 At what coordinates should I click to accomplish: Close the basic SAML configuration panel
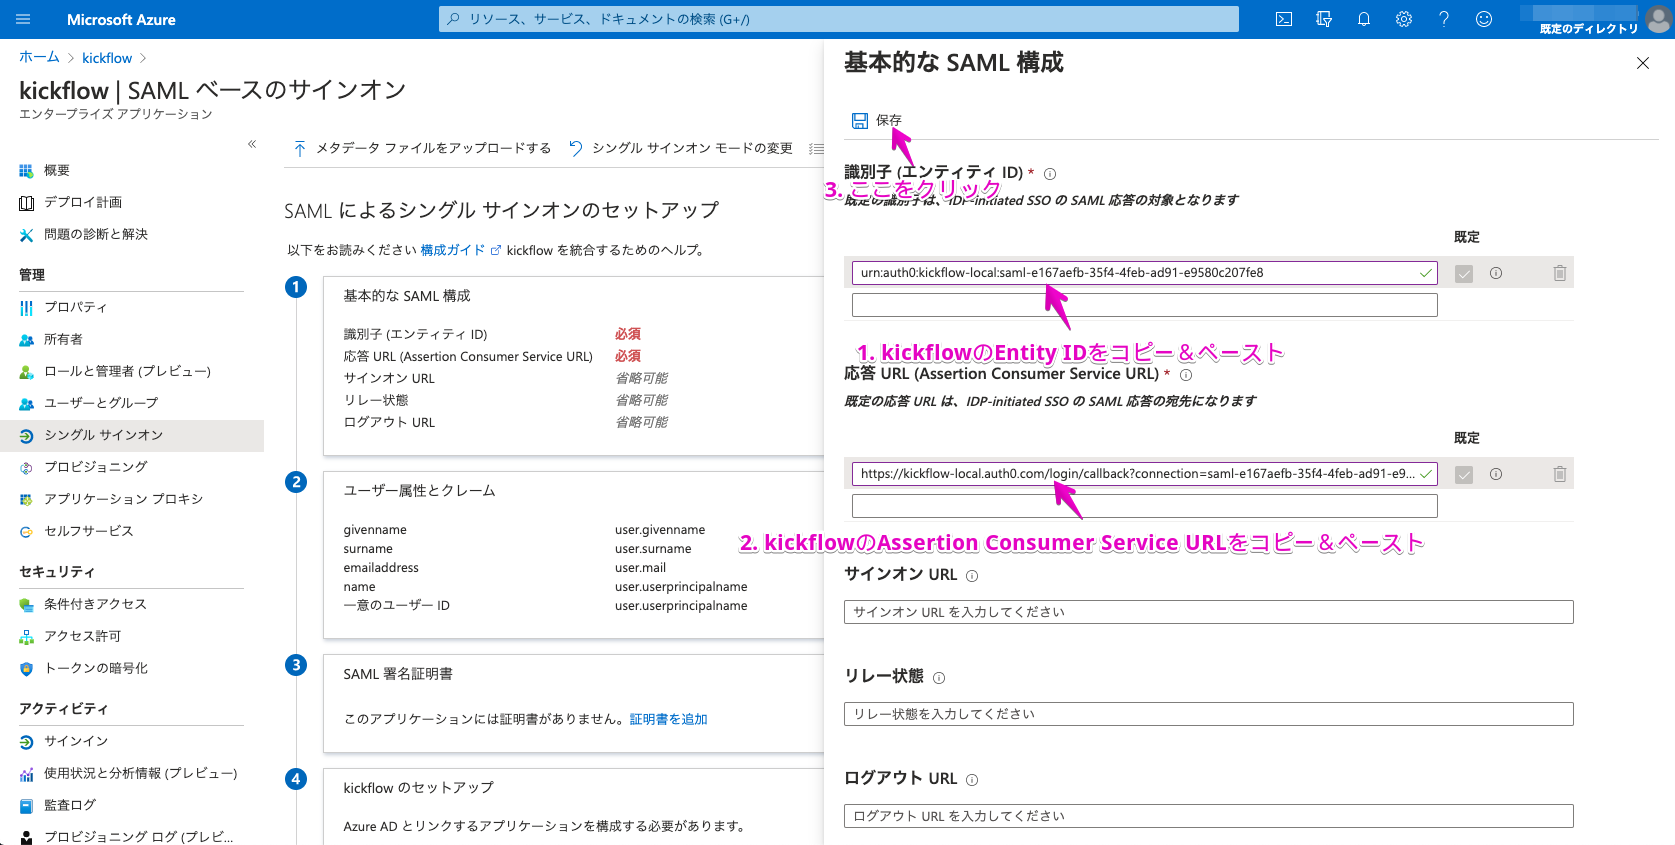pos(1643,63)
